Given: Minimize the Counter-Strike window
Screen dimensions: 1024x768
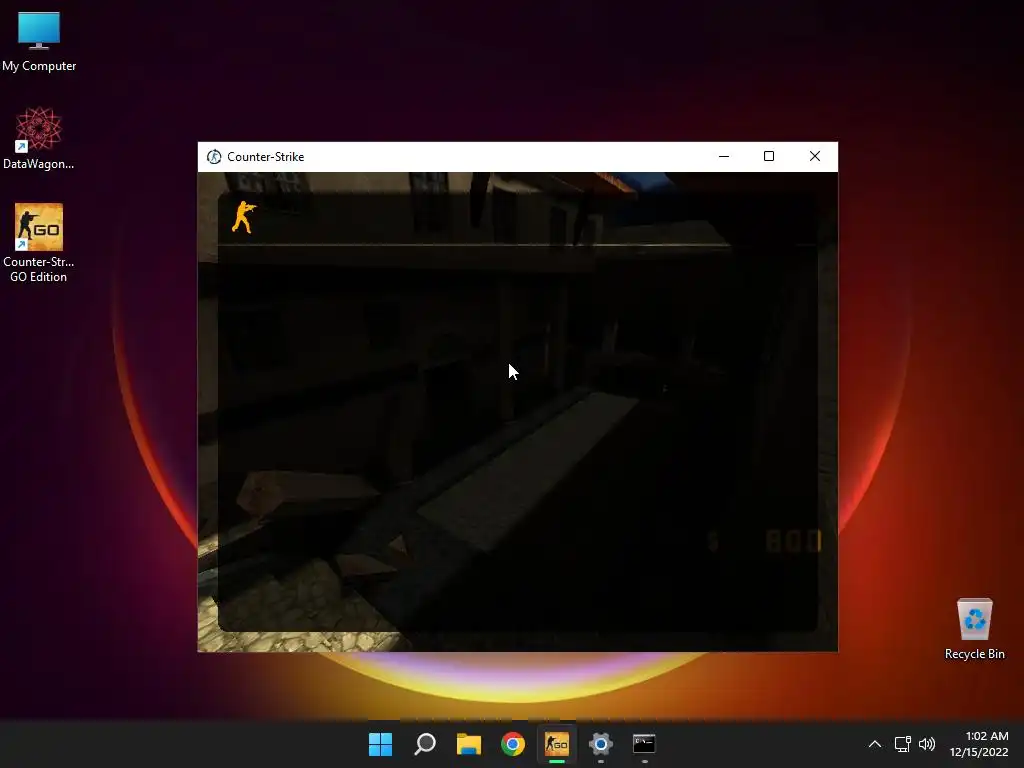Looking at the screenshot, I should click(x=724, y=157).
